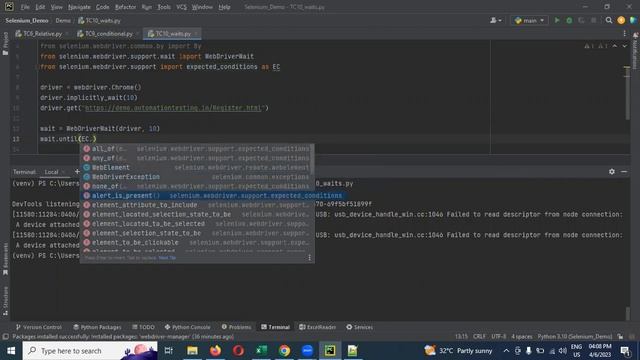Open the Bookmarks tool window sidebar
640x360 pixels.
click(5, 260)
